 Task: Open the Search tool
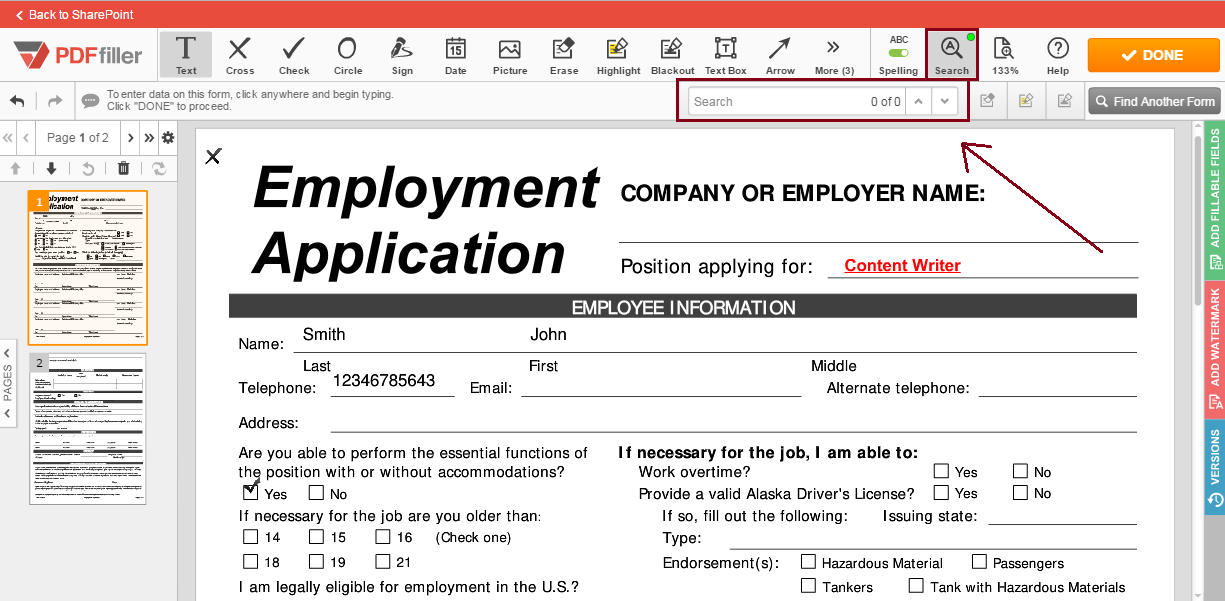pos(951,55)
